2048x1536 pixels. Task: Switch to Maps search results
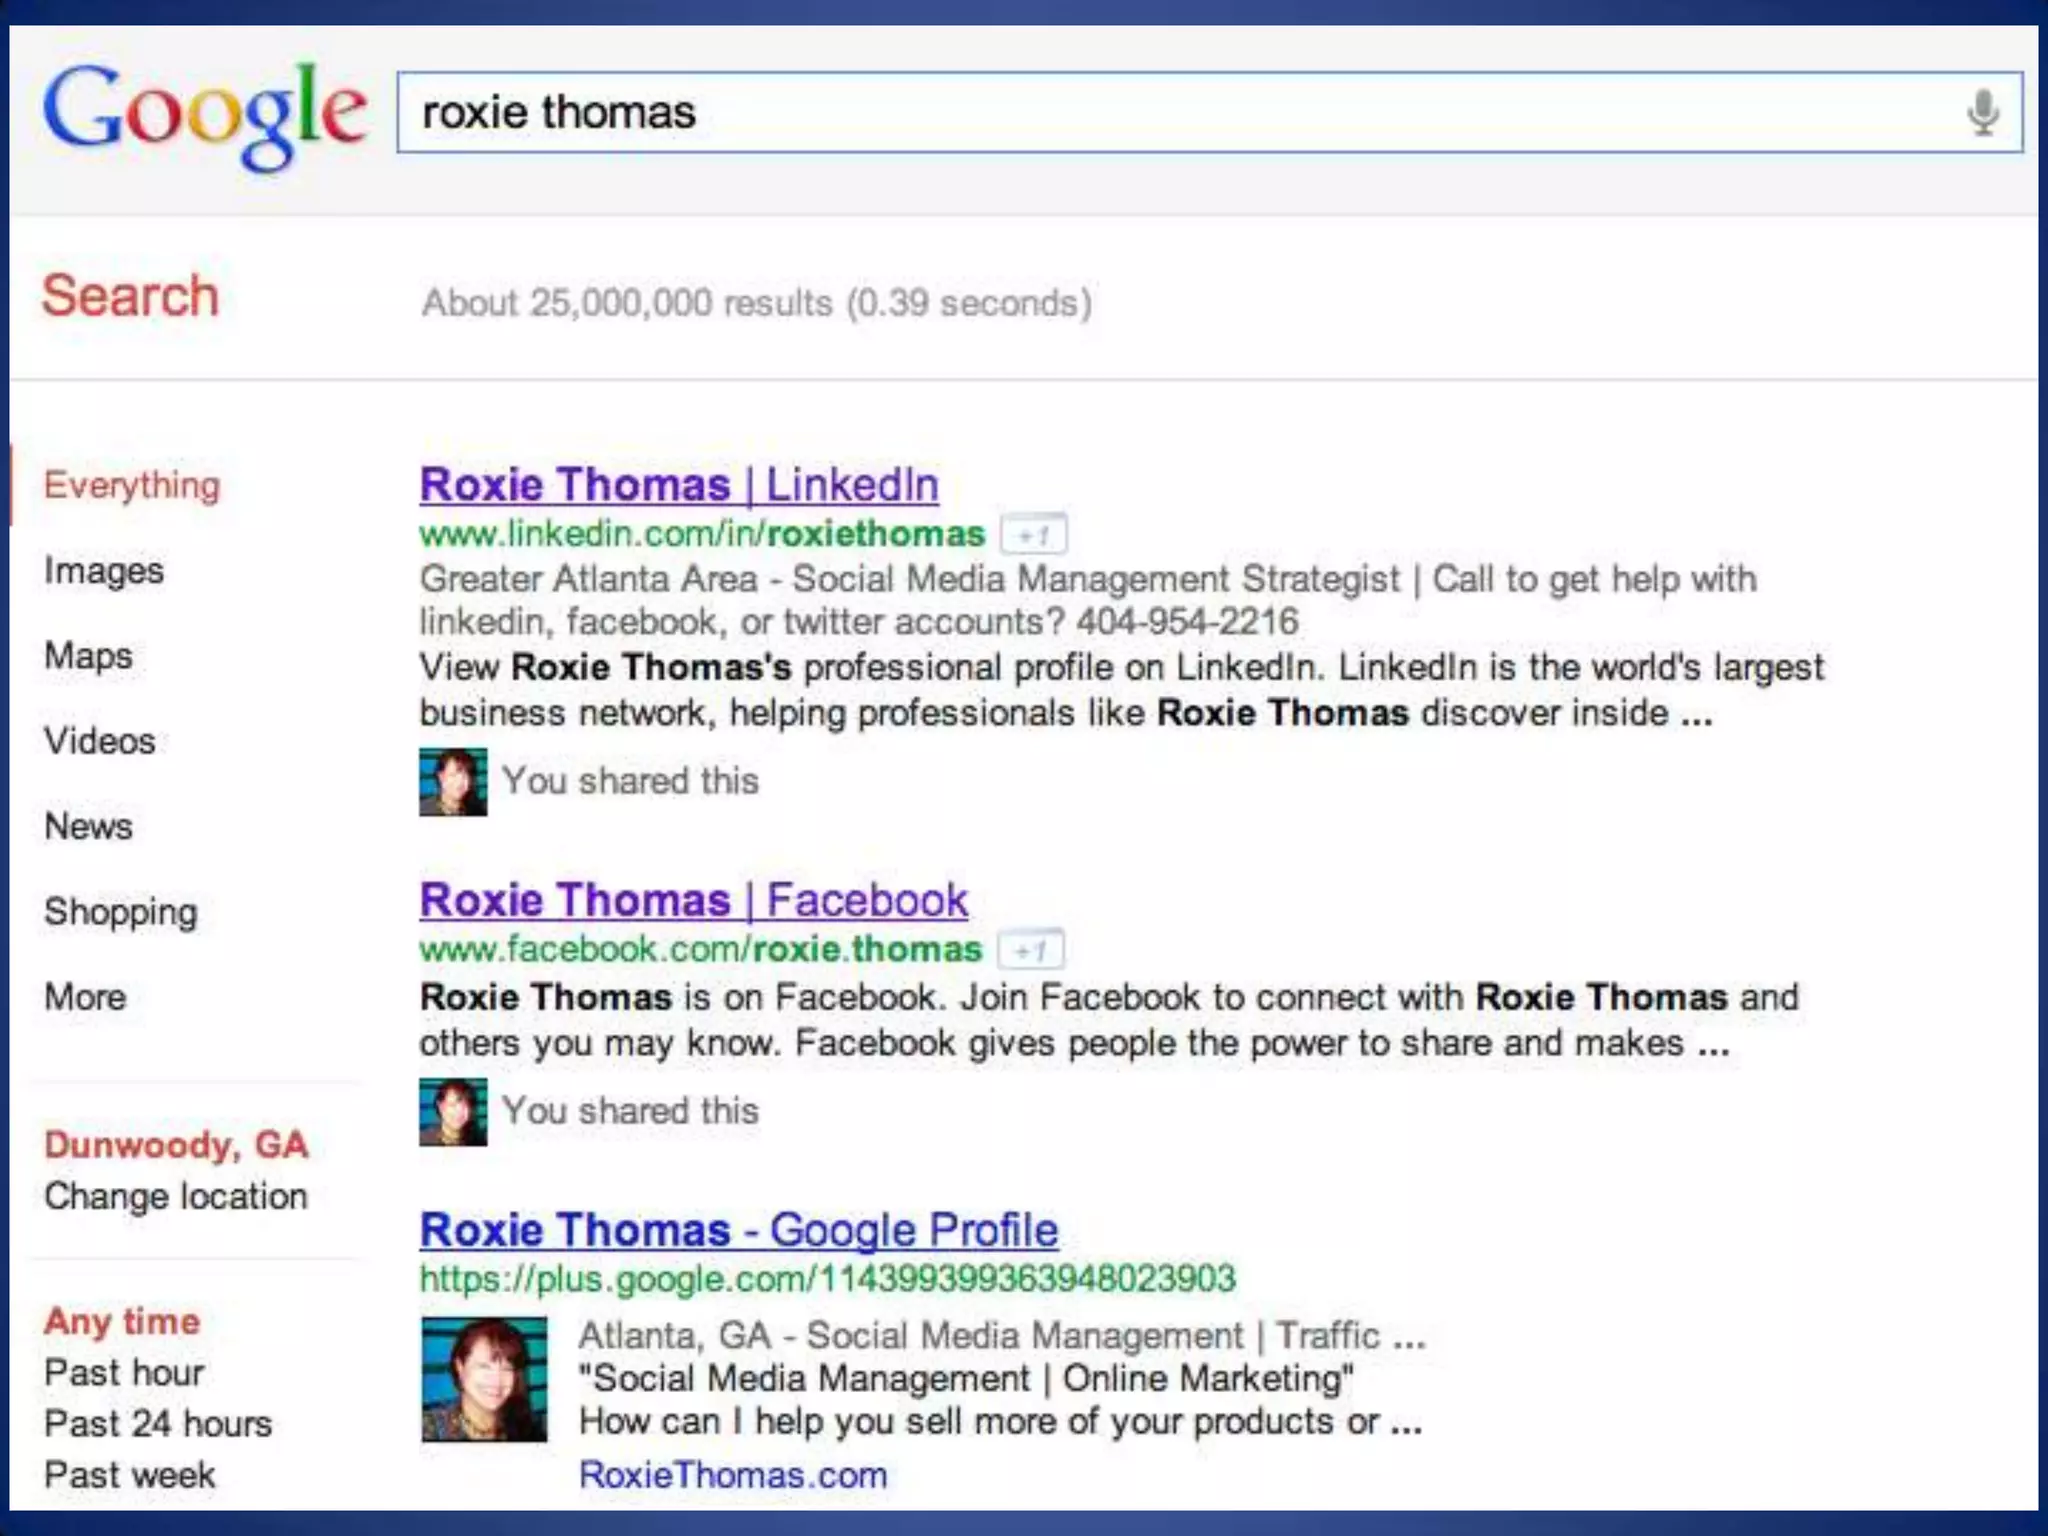pyautogui.click(x=88, y=656)
